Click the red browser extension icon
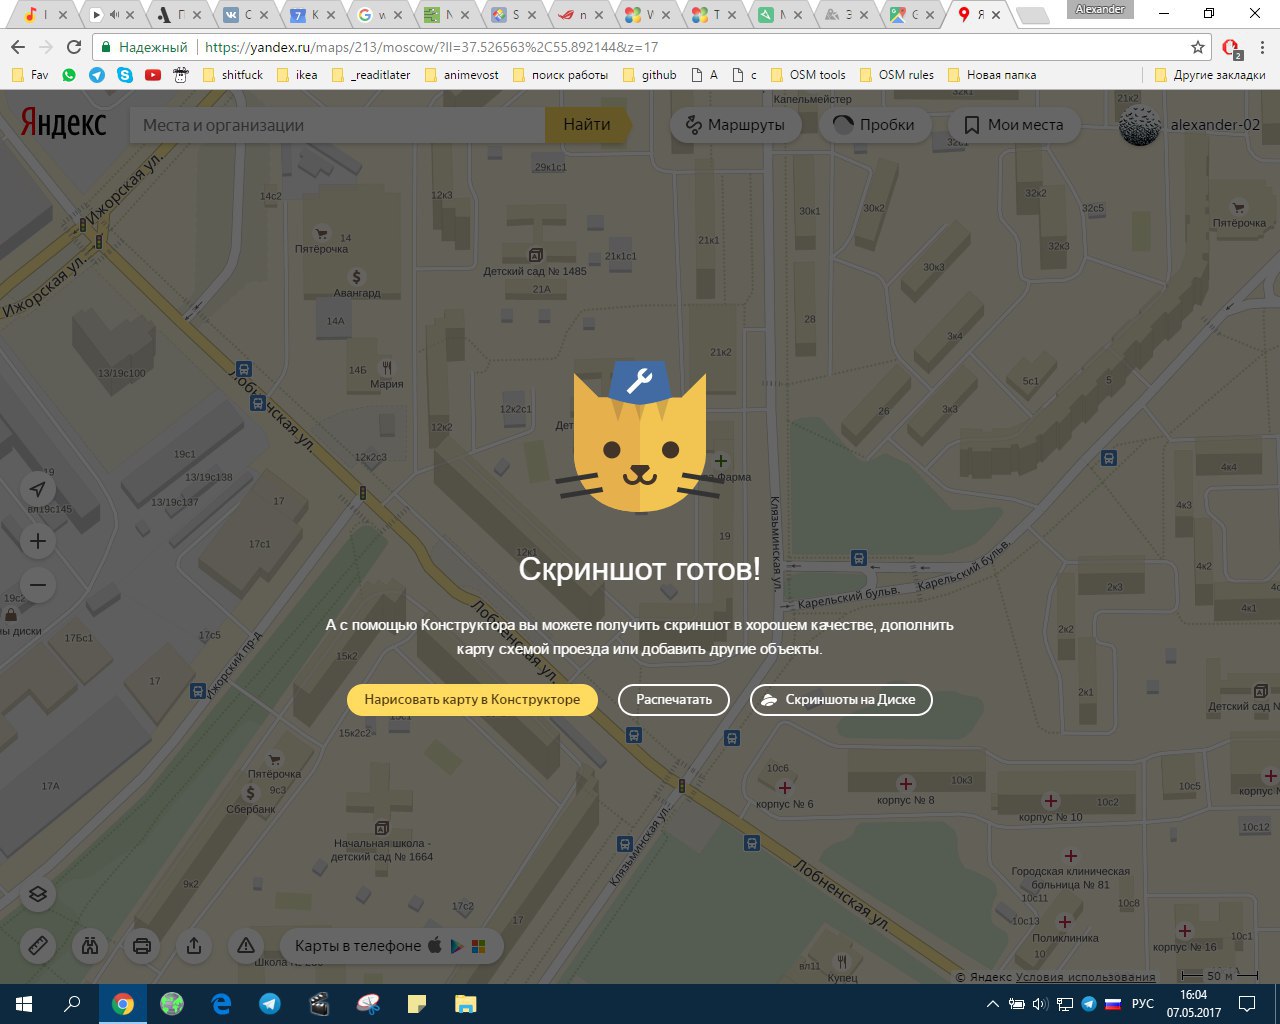The image size is (1280, 1024). [1232, 47]
